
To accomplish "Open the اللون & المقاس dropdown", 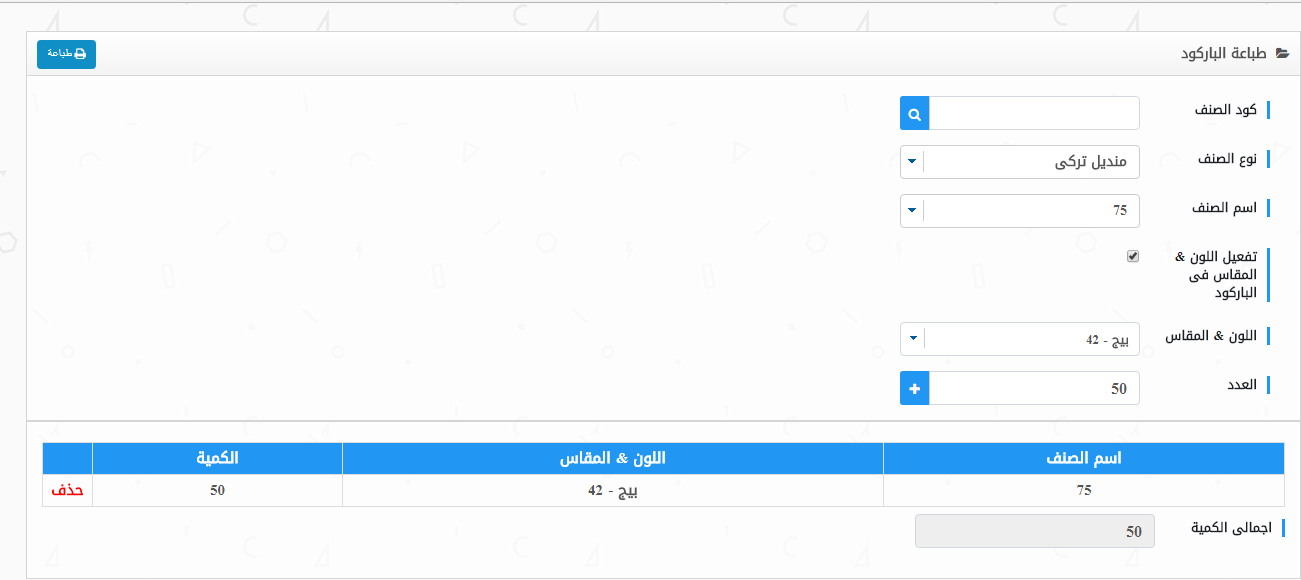I will pyautogui.click(x=912, y=339).
